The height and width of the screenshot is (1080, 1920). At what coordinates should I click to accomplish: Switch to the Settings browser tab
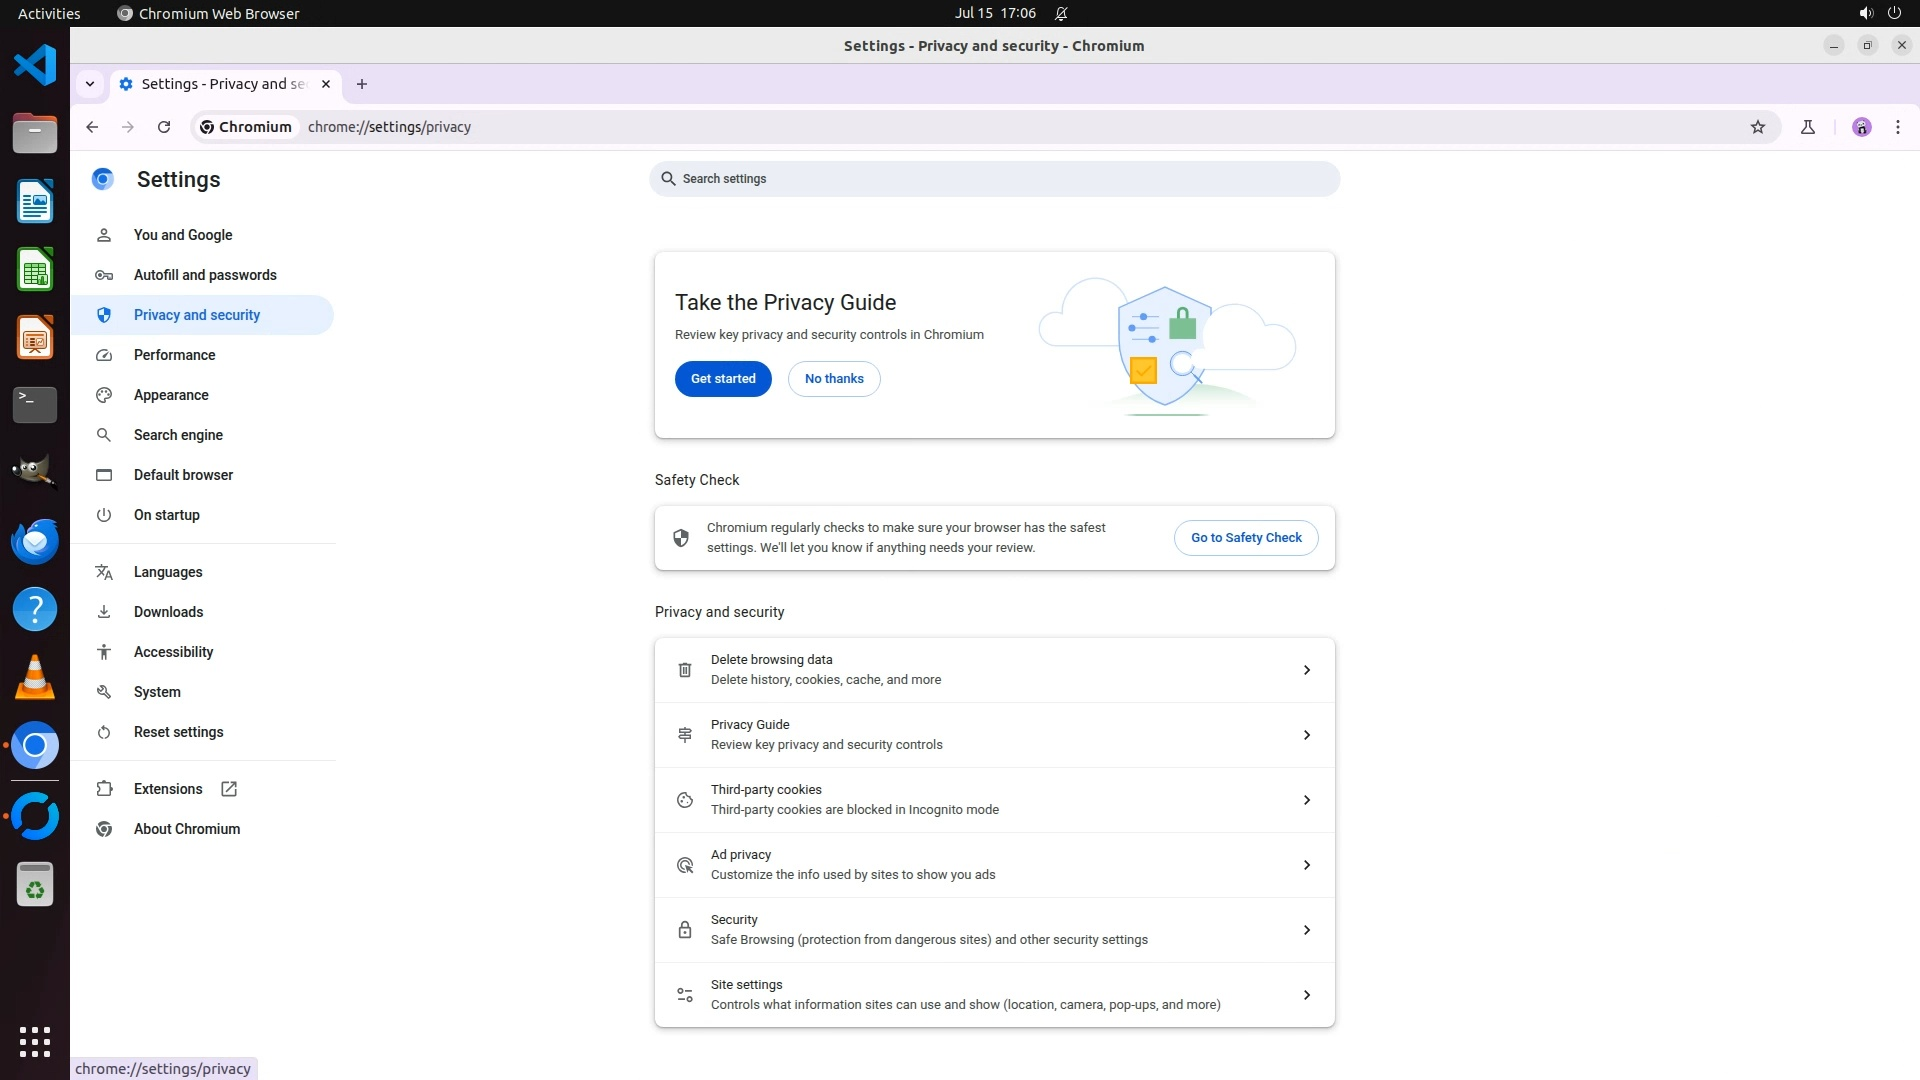(x=223, y=84)
